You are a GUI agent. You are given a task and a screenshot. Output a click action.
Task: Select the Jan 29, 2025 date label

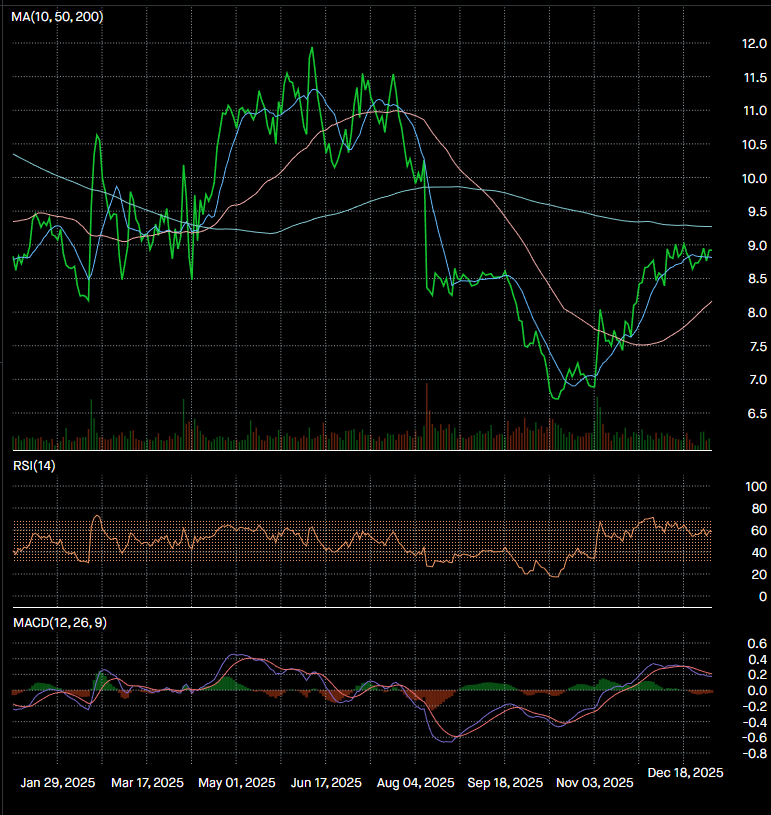pyautogui.click(x=58, y=783)
